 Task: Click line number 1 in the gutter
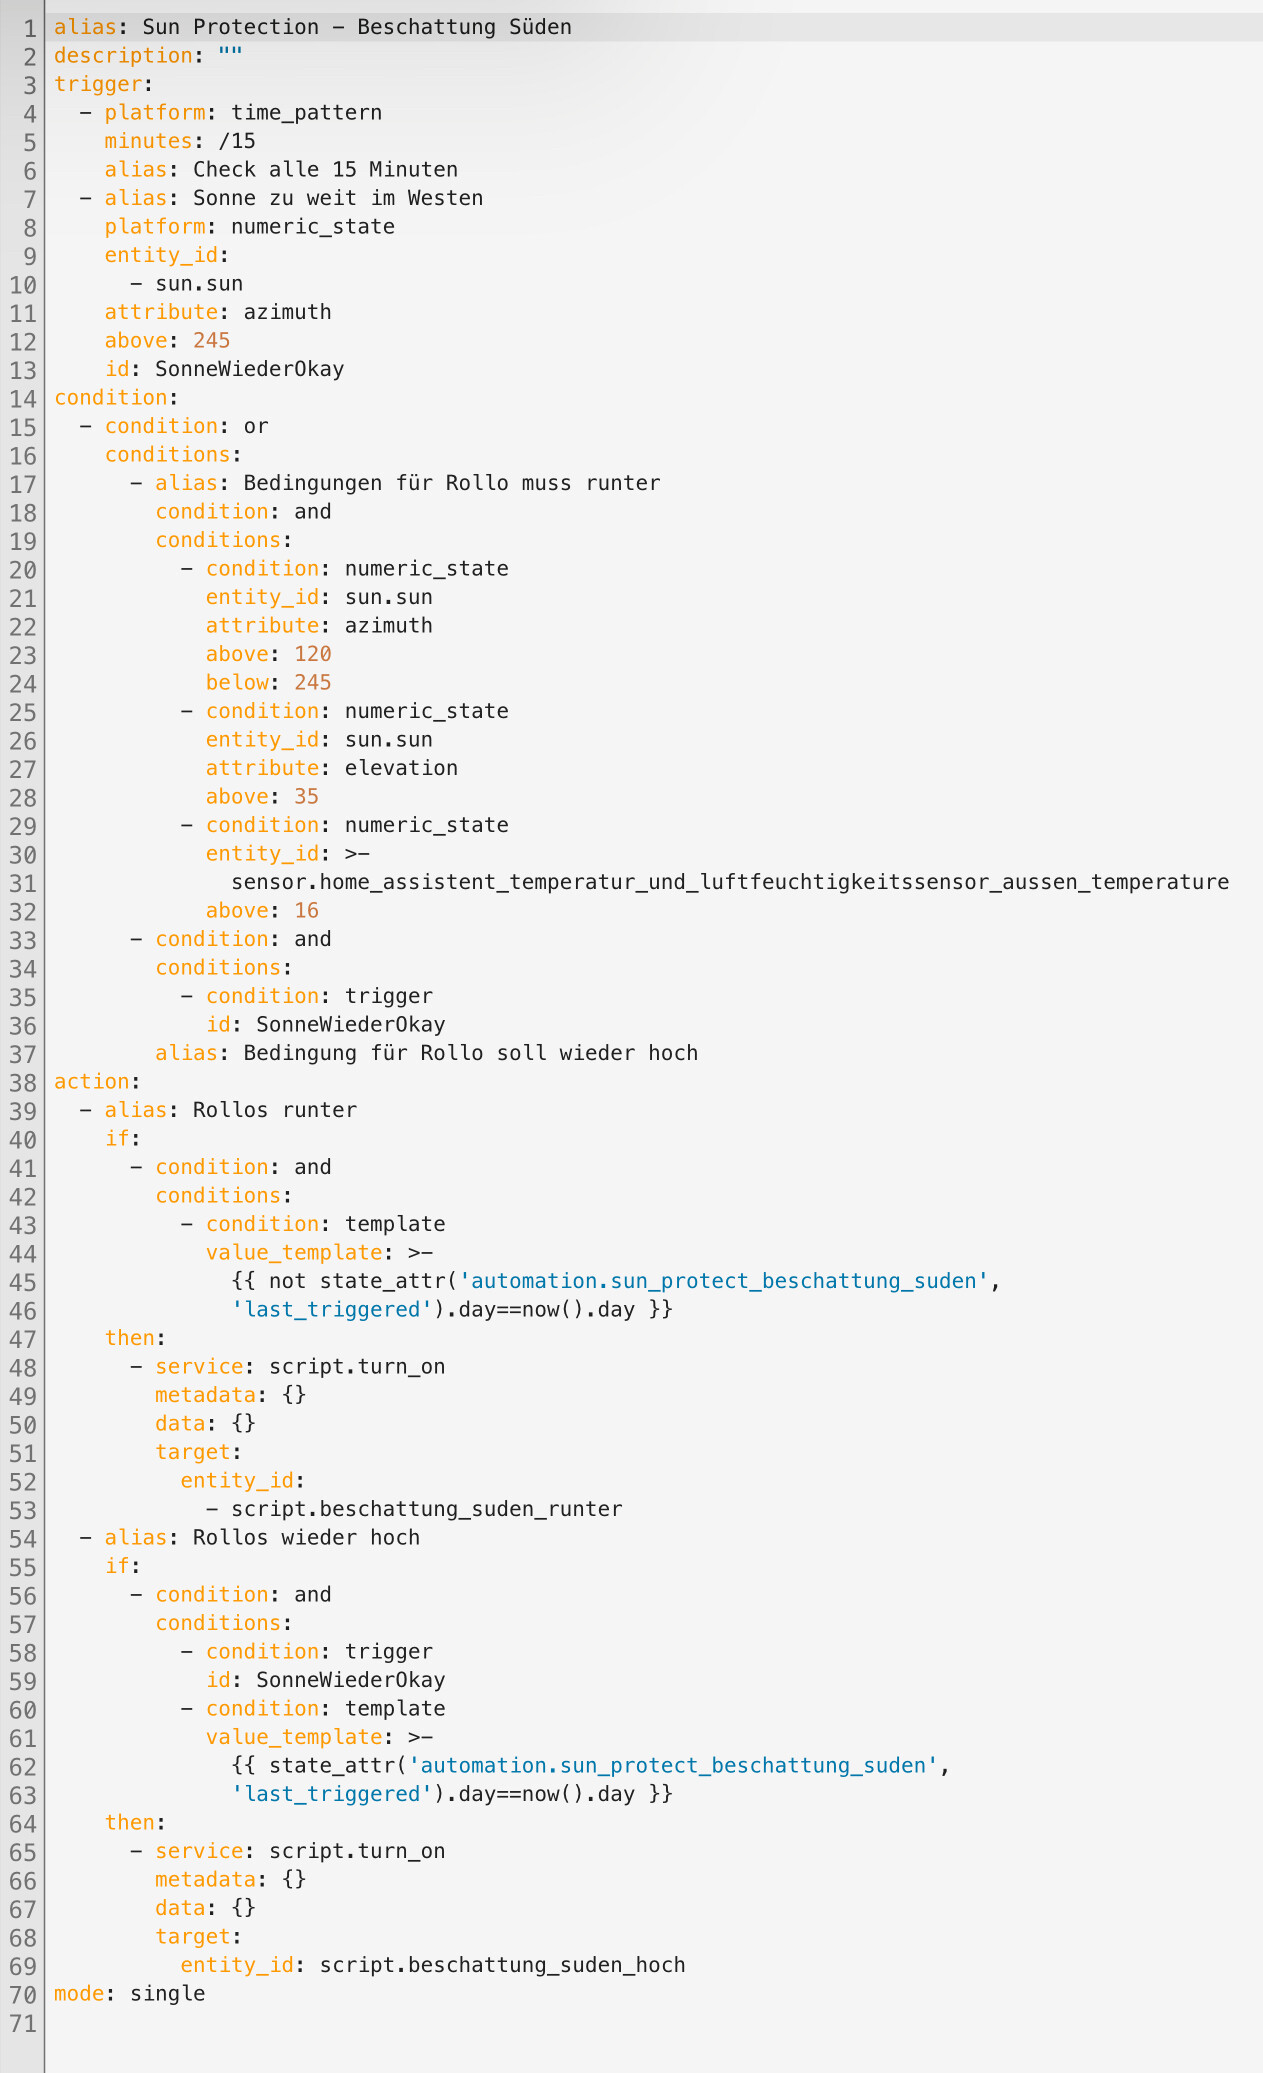pyautogui.click(x=30, y=28)
